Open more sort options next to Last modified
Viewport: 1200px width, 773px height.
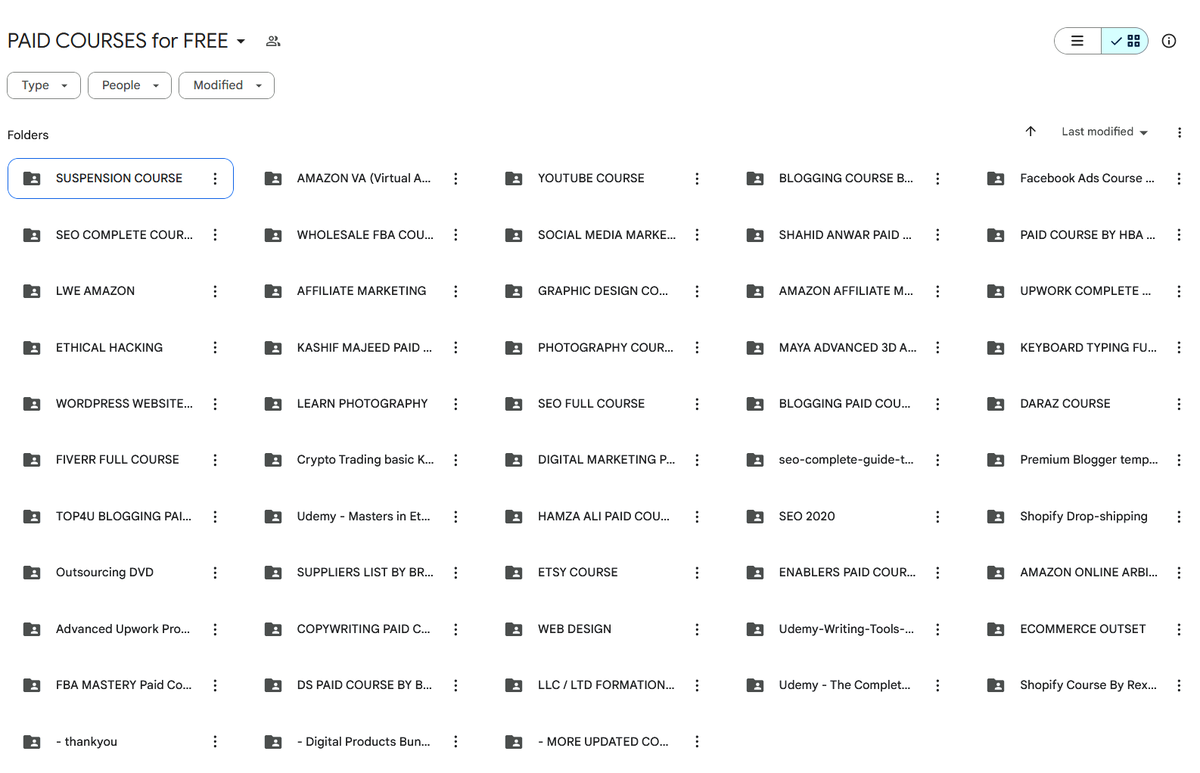[1180, 132]
